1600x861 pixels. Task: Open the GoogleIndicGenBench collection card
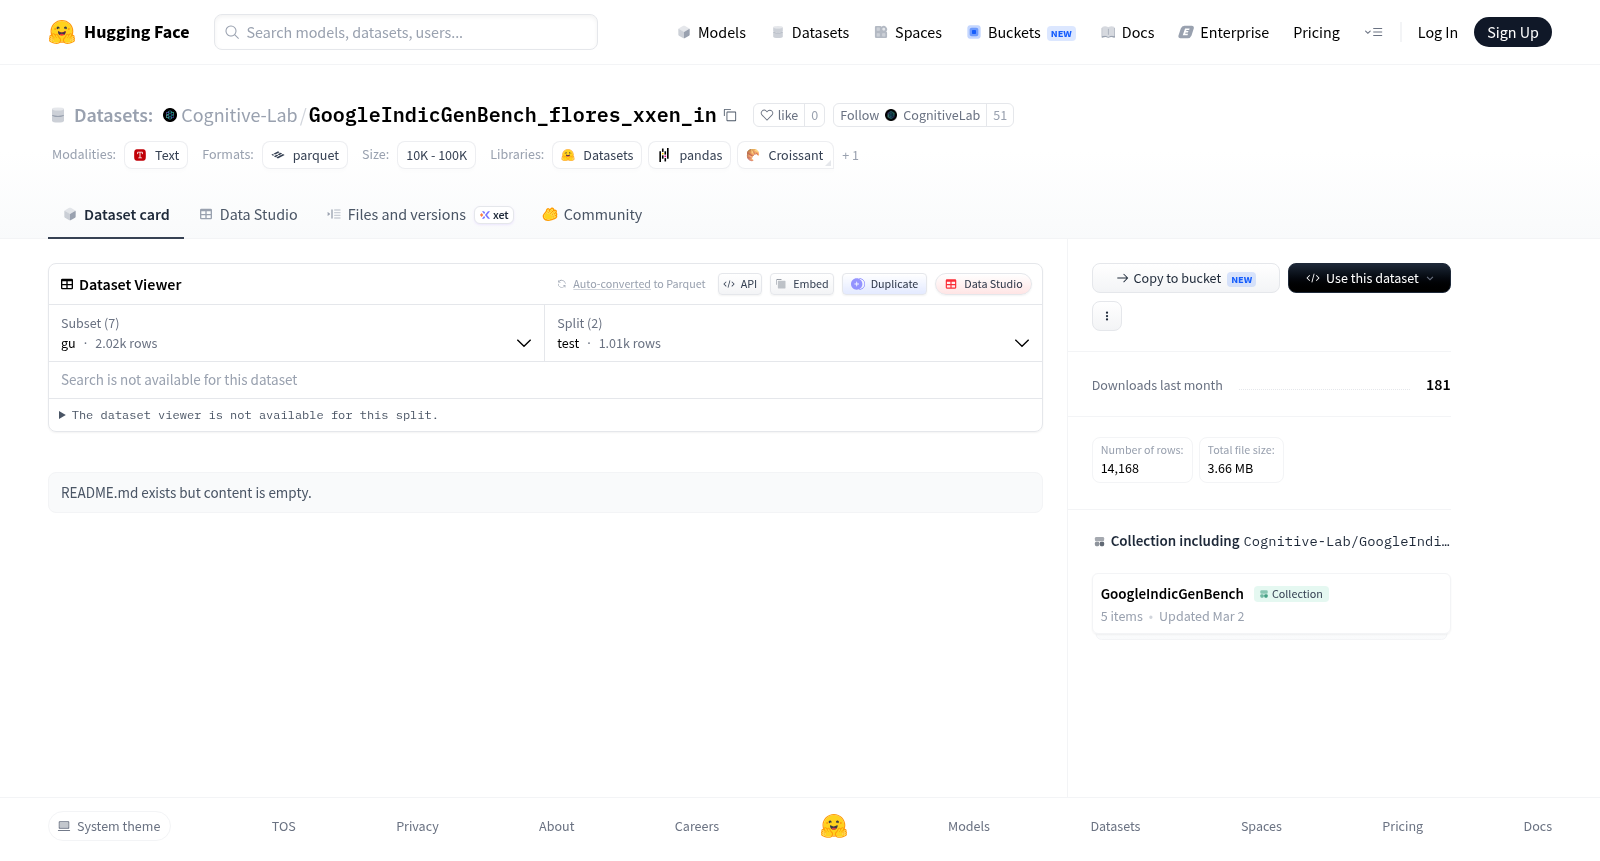click(1271, 604)
